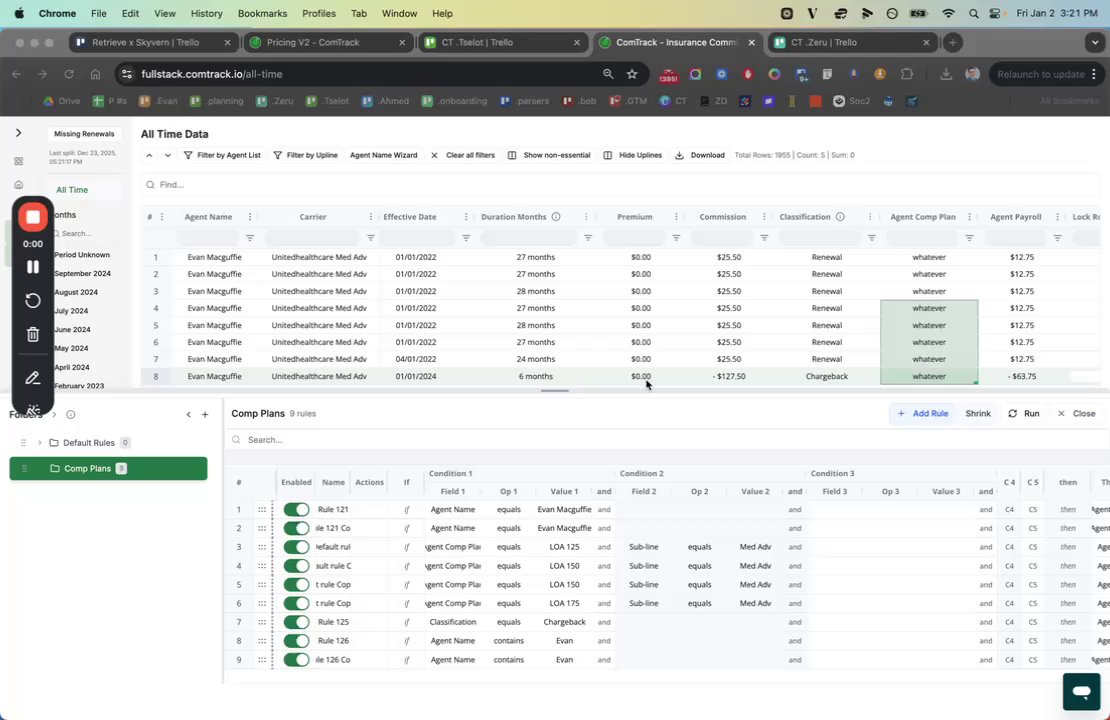The width and height of the screenshot is (1110, 720).
Task: Click the Premium column filter icon
Action: point(676,238)
